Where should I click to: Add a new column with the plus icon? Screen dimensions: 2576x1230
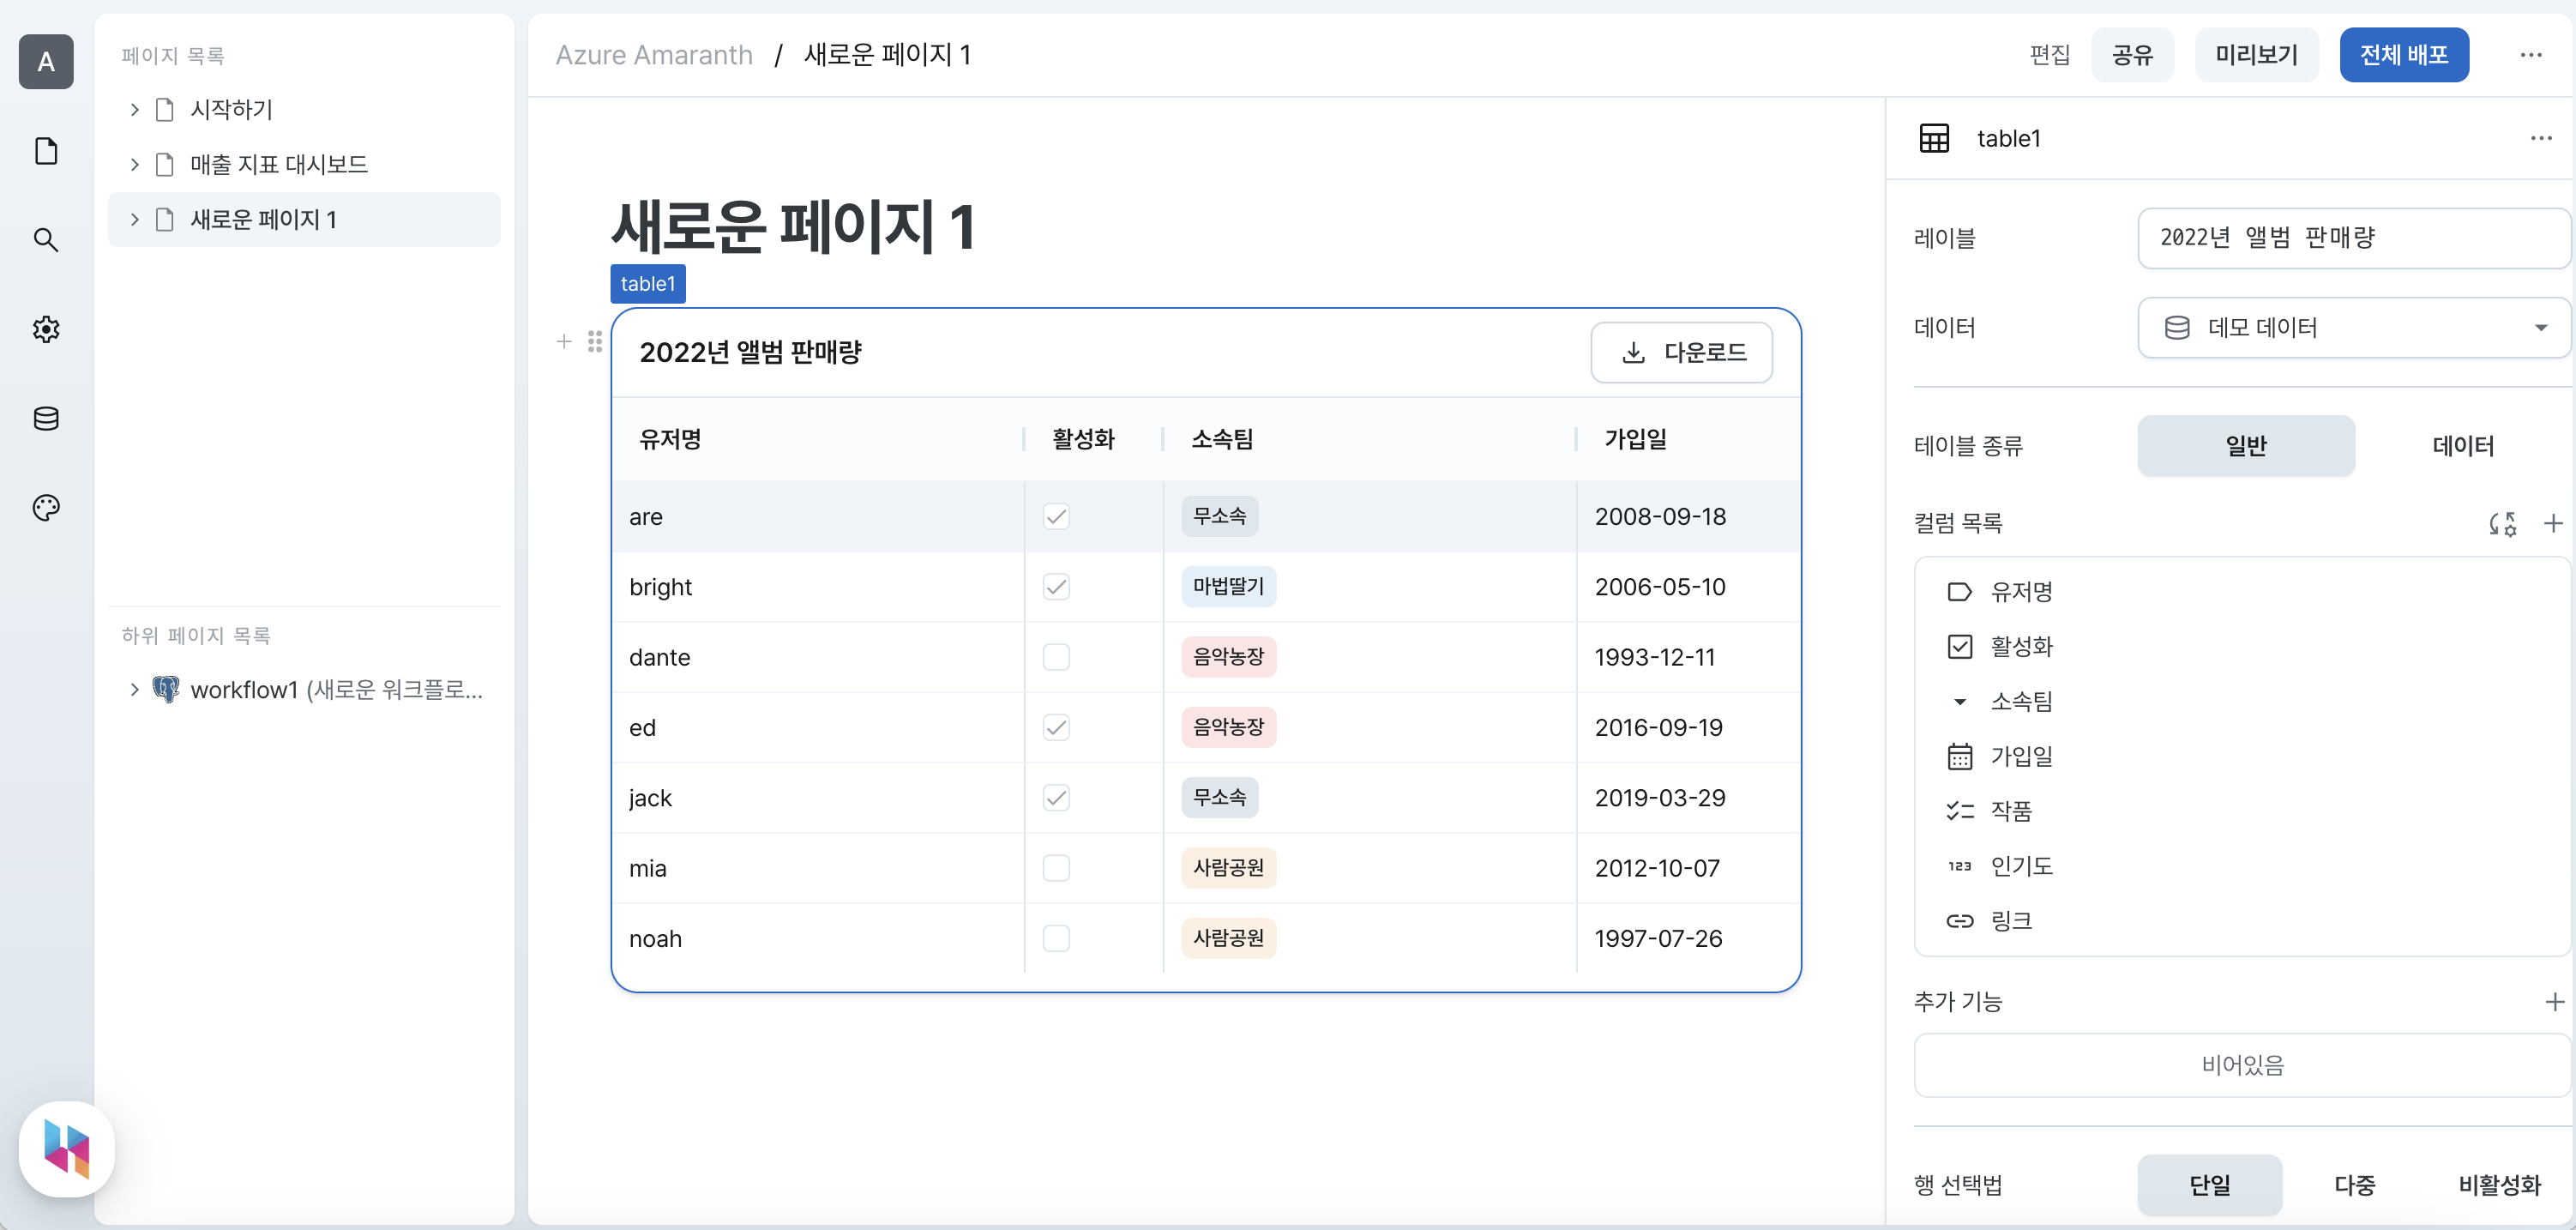2553,523
